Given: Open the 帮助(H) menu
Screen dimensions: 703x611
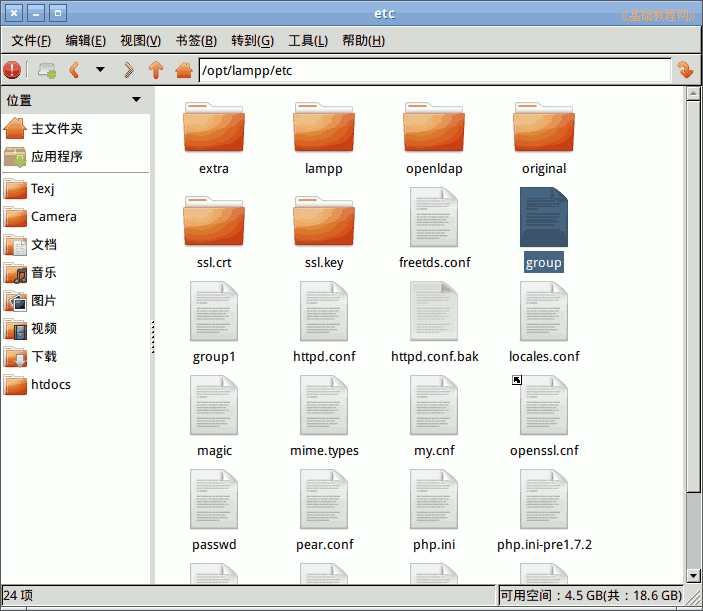Looking at the screenshot, I should [x=364, y=41].
